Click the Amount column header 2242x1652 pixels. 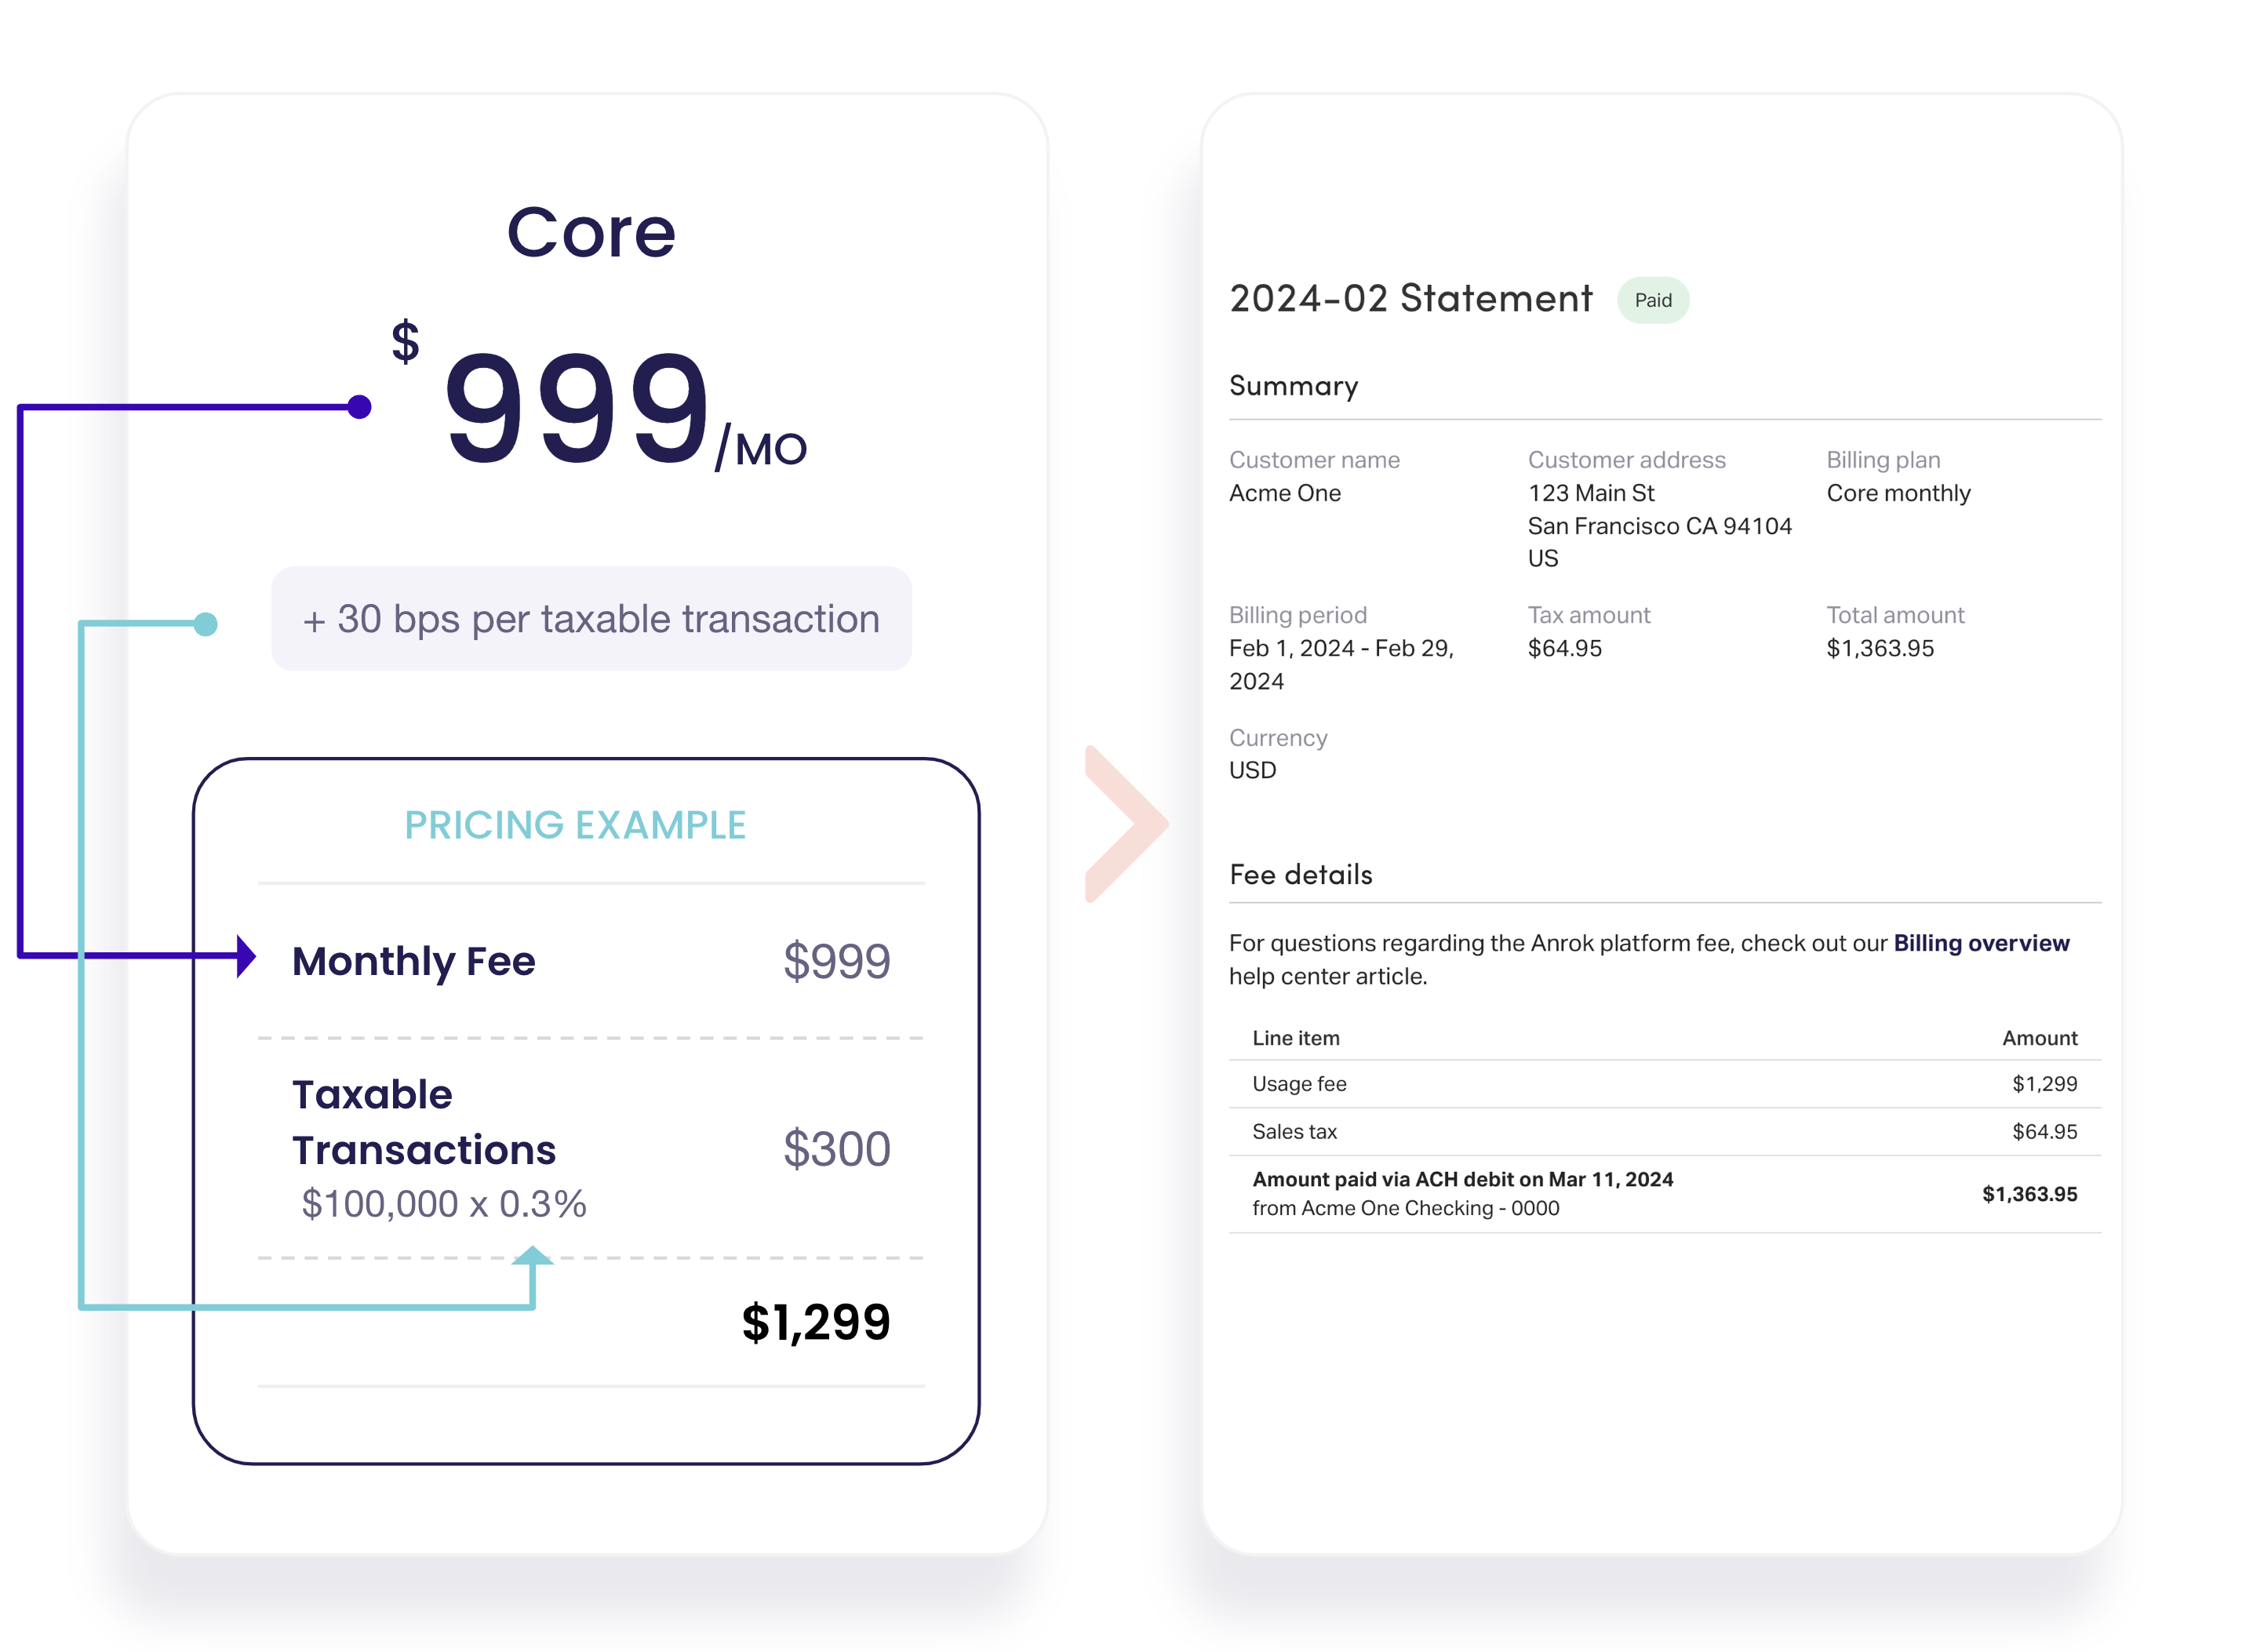[x=2038, y=1038]
